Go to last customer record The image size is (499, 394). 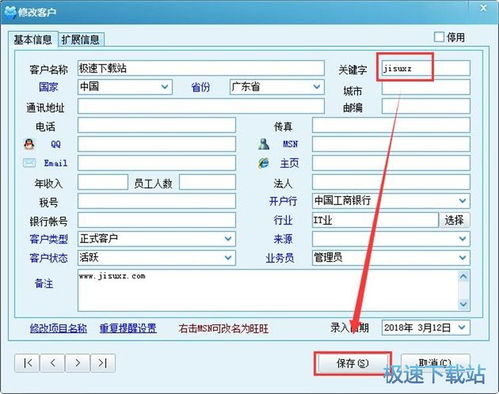103,363
